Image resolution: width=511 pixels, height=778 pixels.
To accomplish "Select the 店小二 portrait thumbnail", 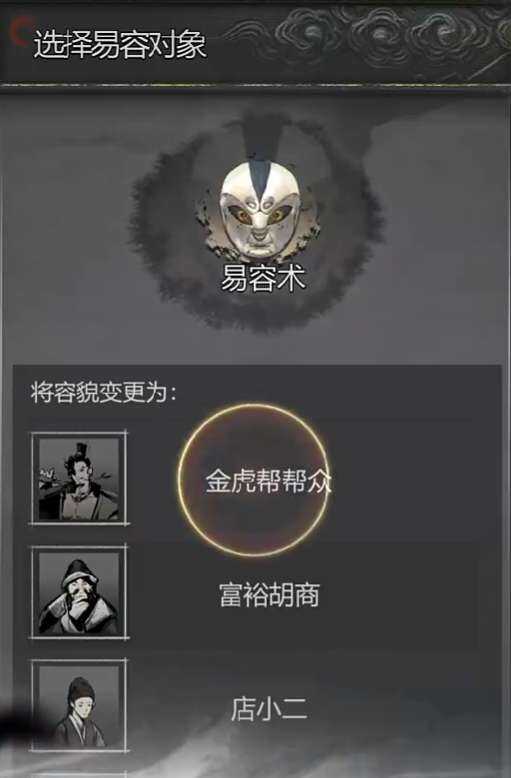I will click(x=79, y=706).
